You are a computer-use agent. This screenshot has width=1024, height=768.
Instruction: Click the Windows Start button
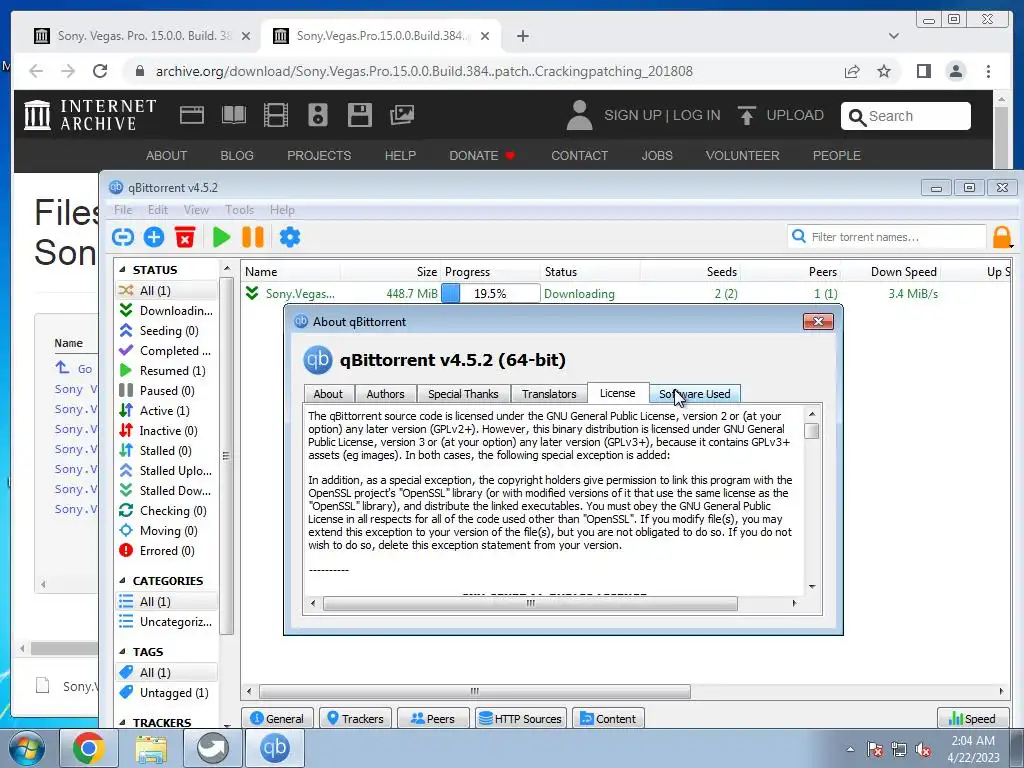click(27, 748)
